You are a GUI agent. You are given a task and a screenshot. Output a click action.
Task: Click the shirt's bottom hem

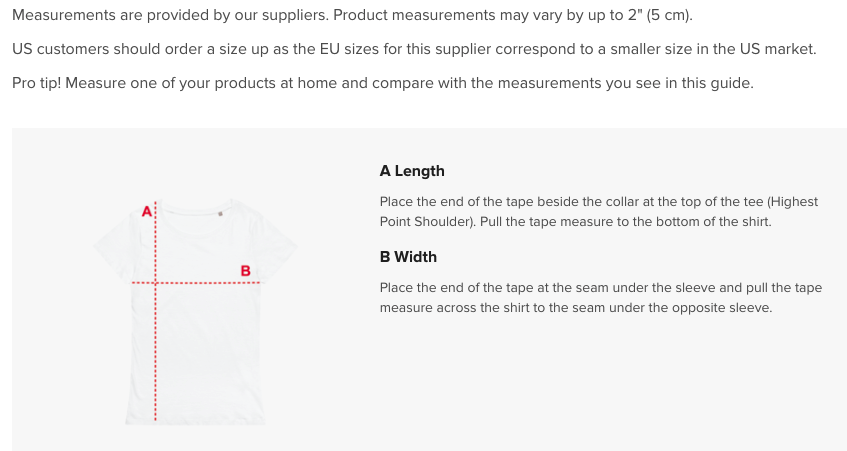click(x=195, y=421)
